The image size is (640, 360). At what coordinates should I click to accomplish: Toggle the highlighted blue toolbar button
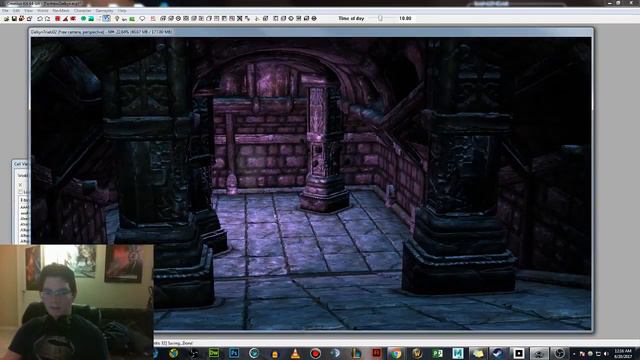[107, 18]
